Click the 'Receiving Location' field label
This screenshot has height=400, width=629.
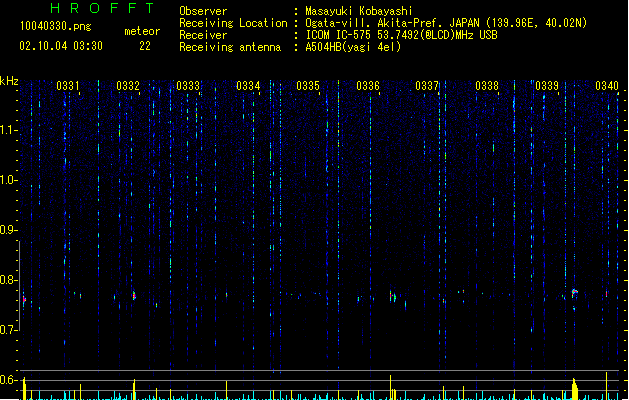[233, 23]
